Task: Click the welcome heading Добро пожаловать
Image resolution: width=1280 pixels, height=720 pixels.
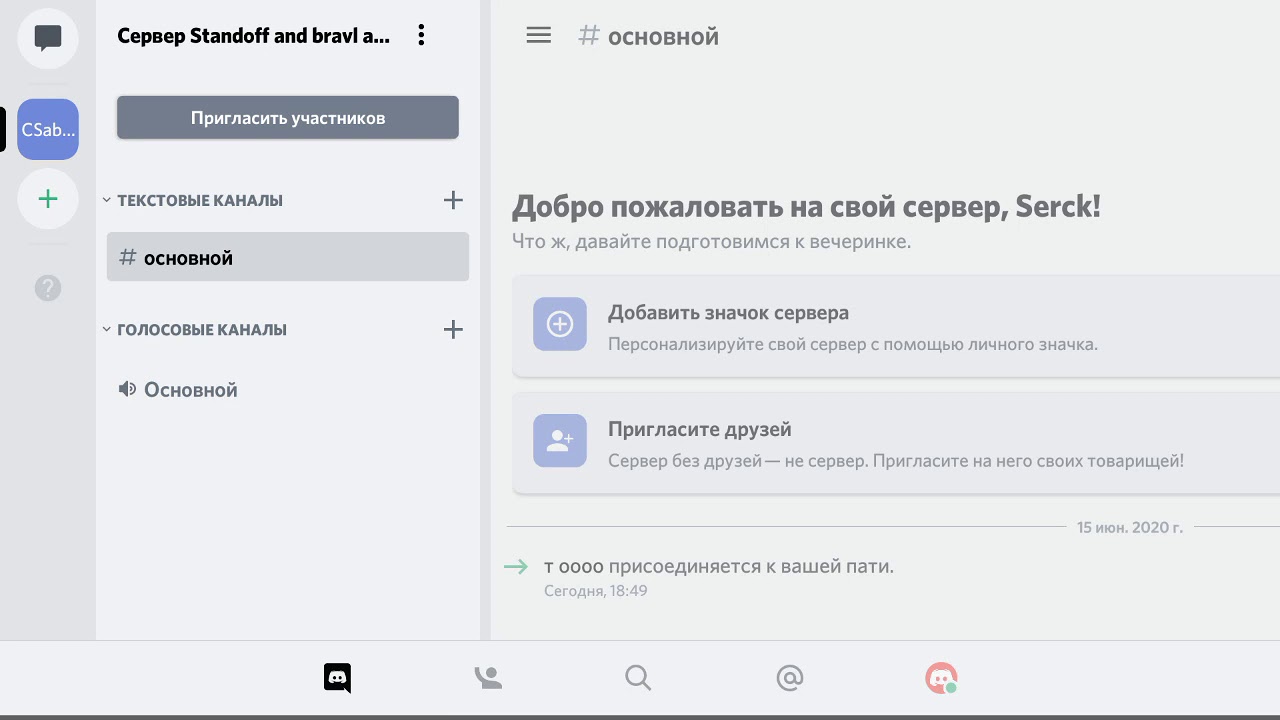Action: tap(806, 207)
